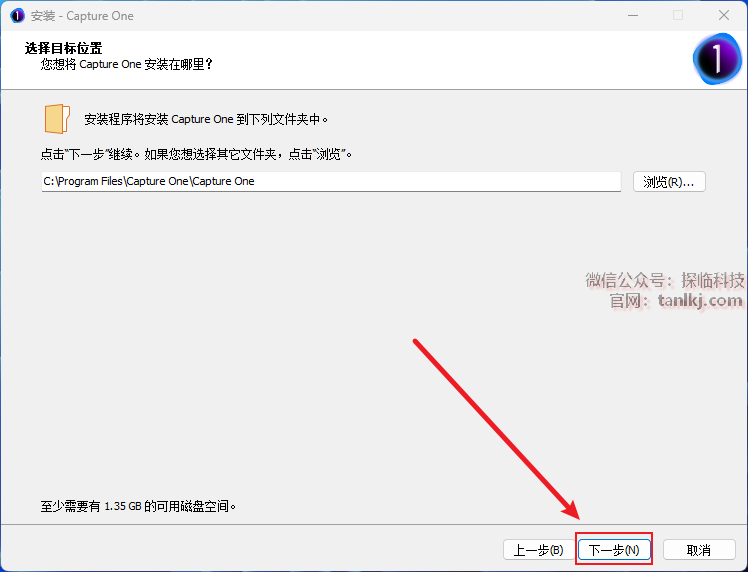Click the 下一步(N) button to continue
The image size is (748, 572).
click(x=614, y=550)
